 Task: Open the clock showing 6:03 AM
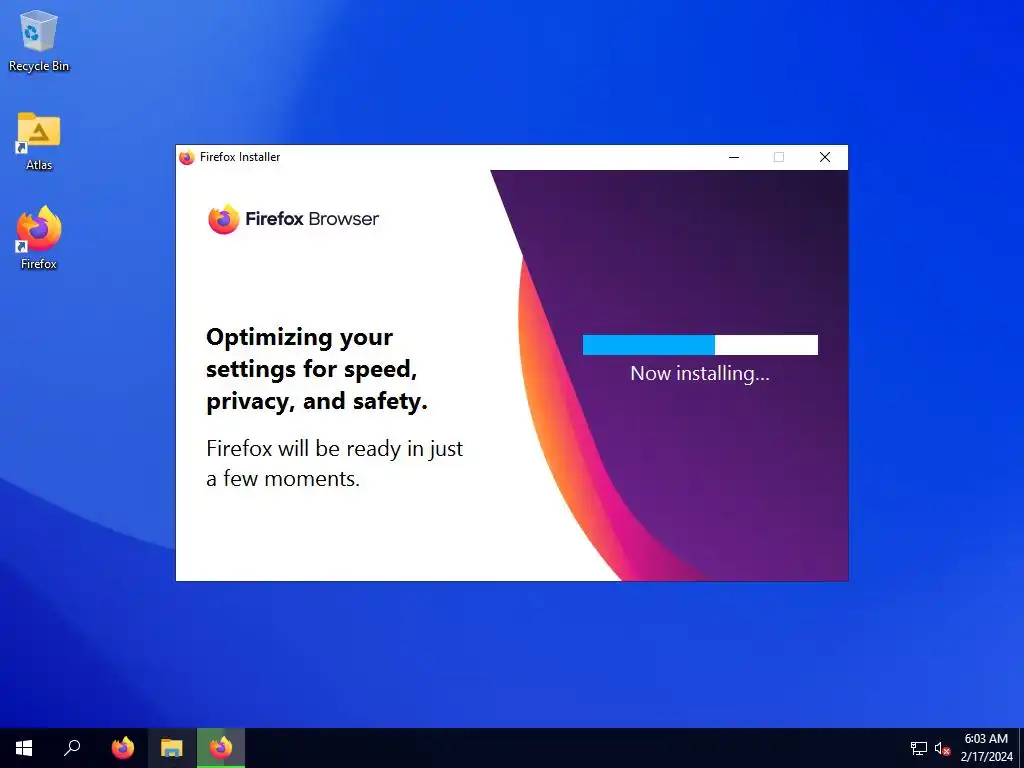tap(986, 748)
